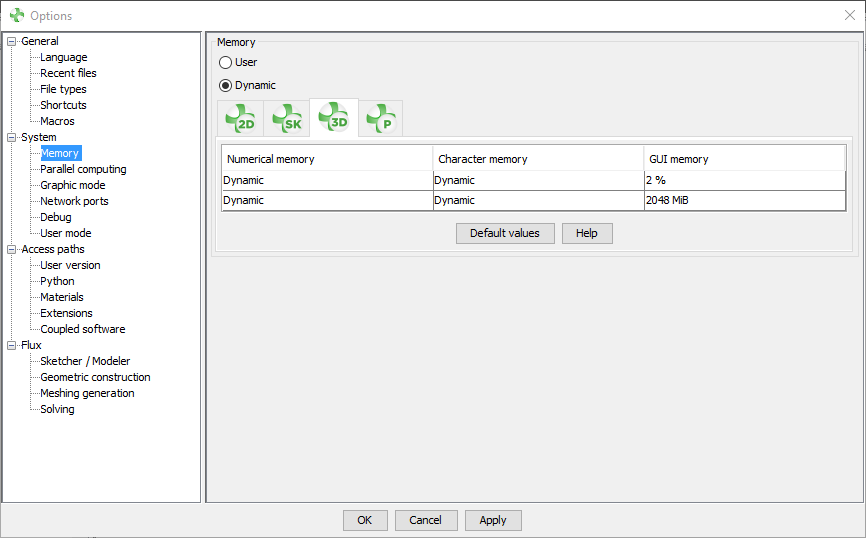Viewport: 866px width, 538px height.
Task: Collapse the General tree node
Action: click(12, 41)
